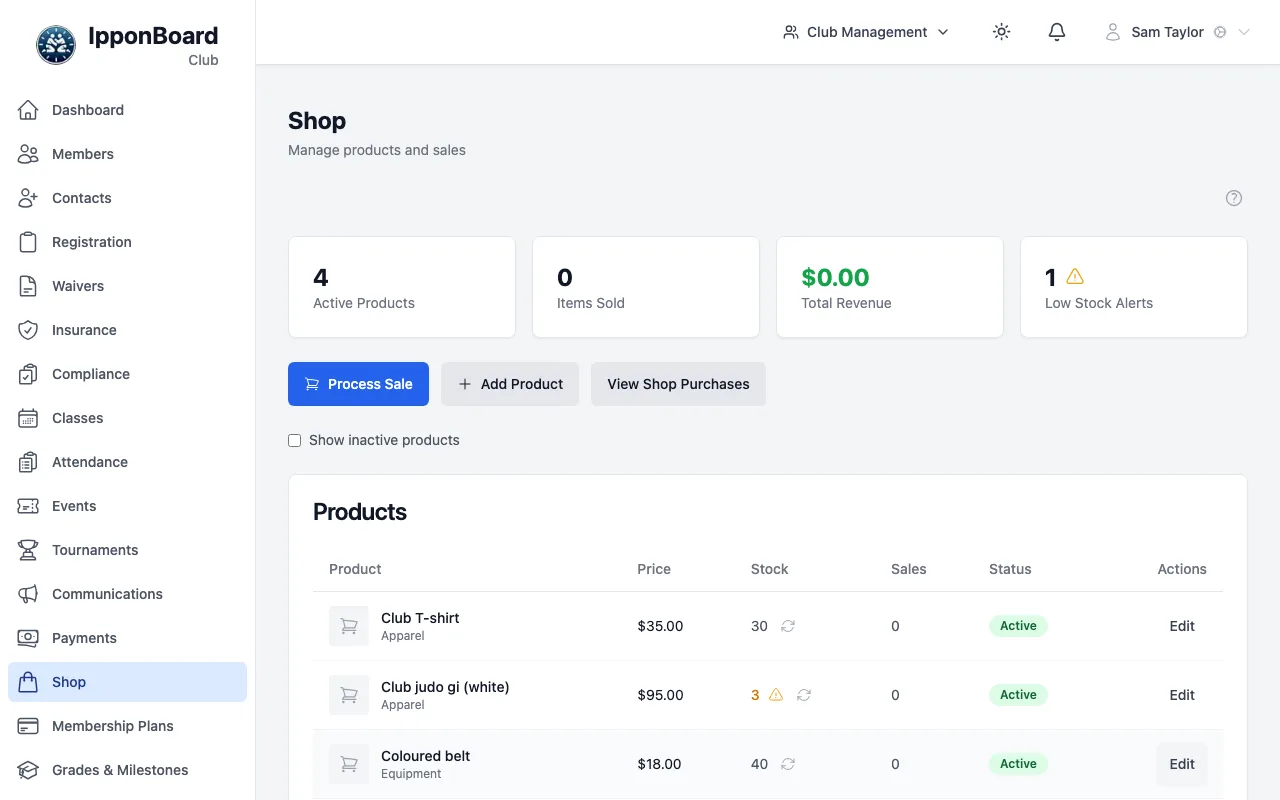Click the Coloured belt product image placeholder

pos(349,764)
